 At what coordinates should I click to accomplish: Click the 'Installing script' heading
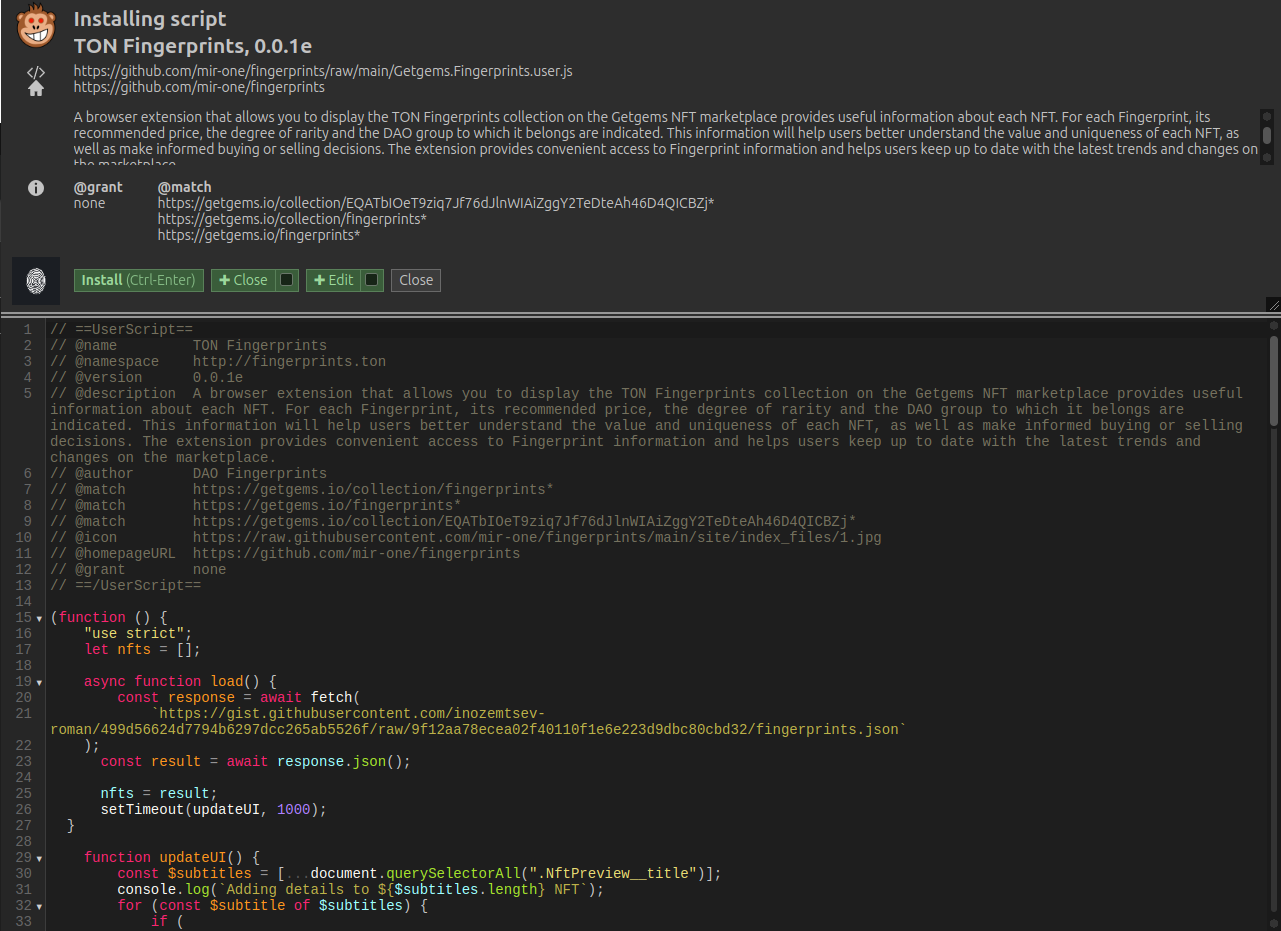click(x=150, y=19)
